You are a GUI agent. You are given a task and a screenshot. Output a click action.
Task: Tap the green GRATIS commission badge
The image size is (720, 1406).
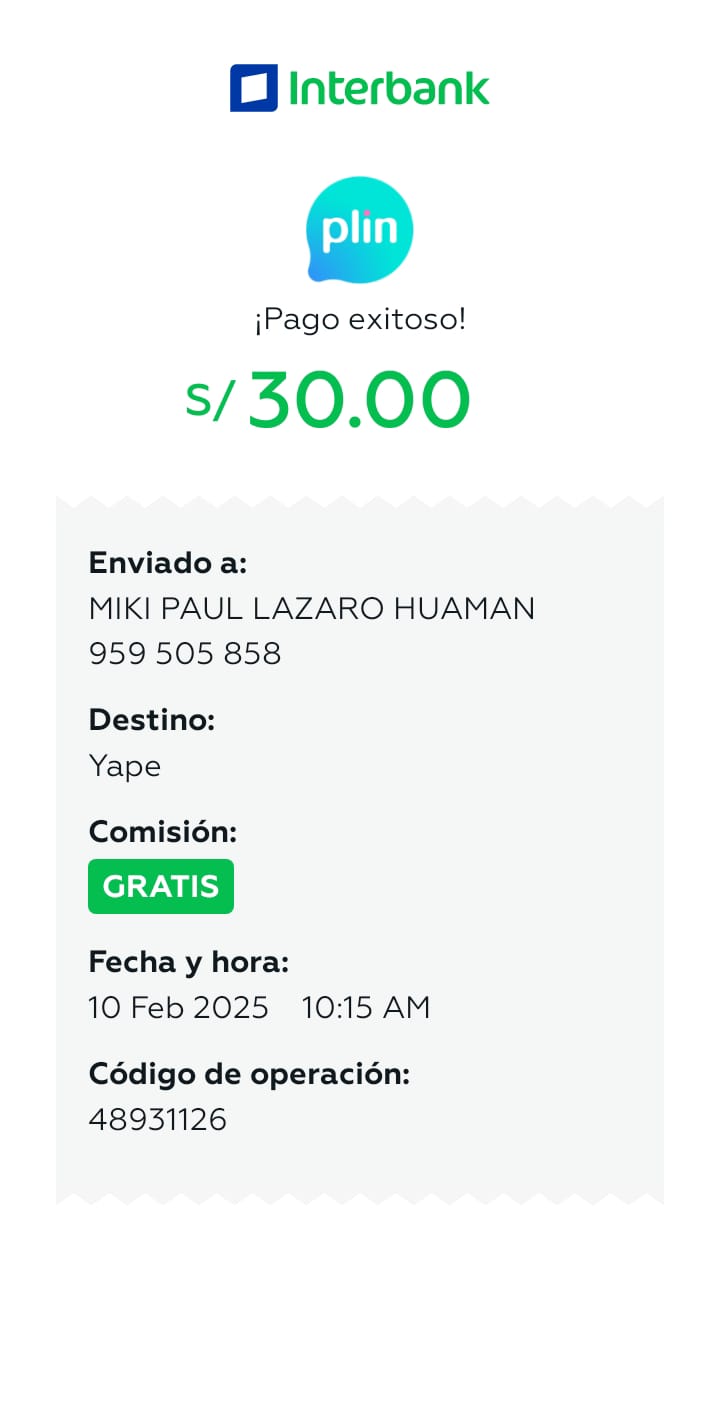[x=161, y=886]
